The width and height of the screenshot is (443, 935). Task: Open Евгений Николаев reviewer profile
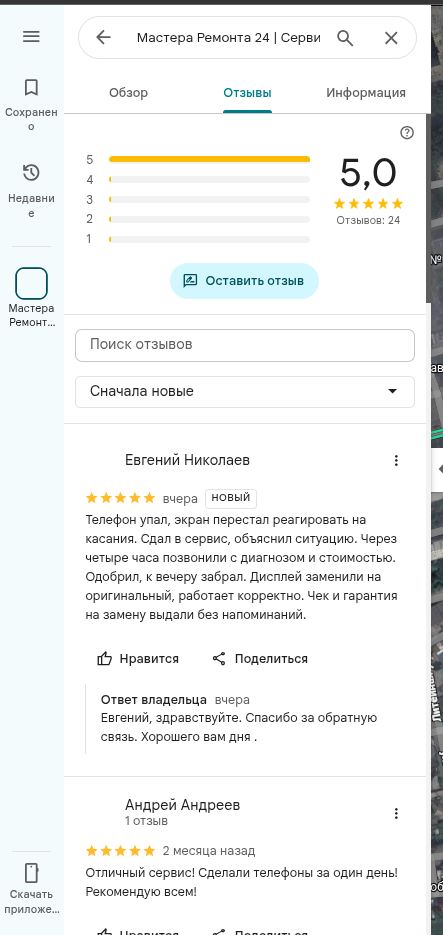(187, 460)
